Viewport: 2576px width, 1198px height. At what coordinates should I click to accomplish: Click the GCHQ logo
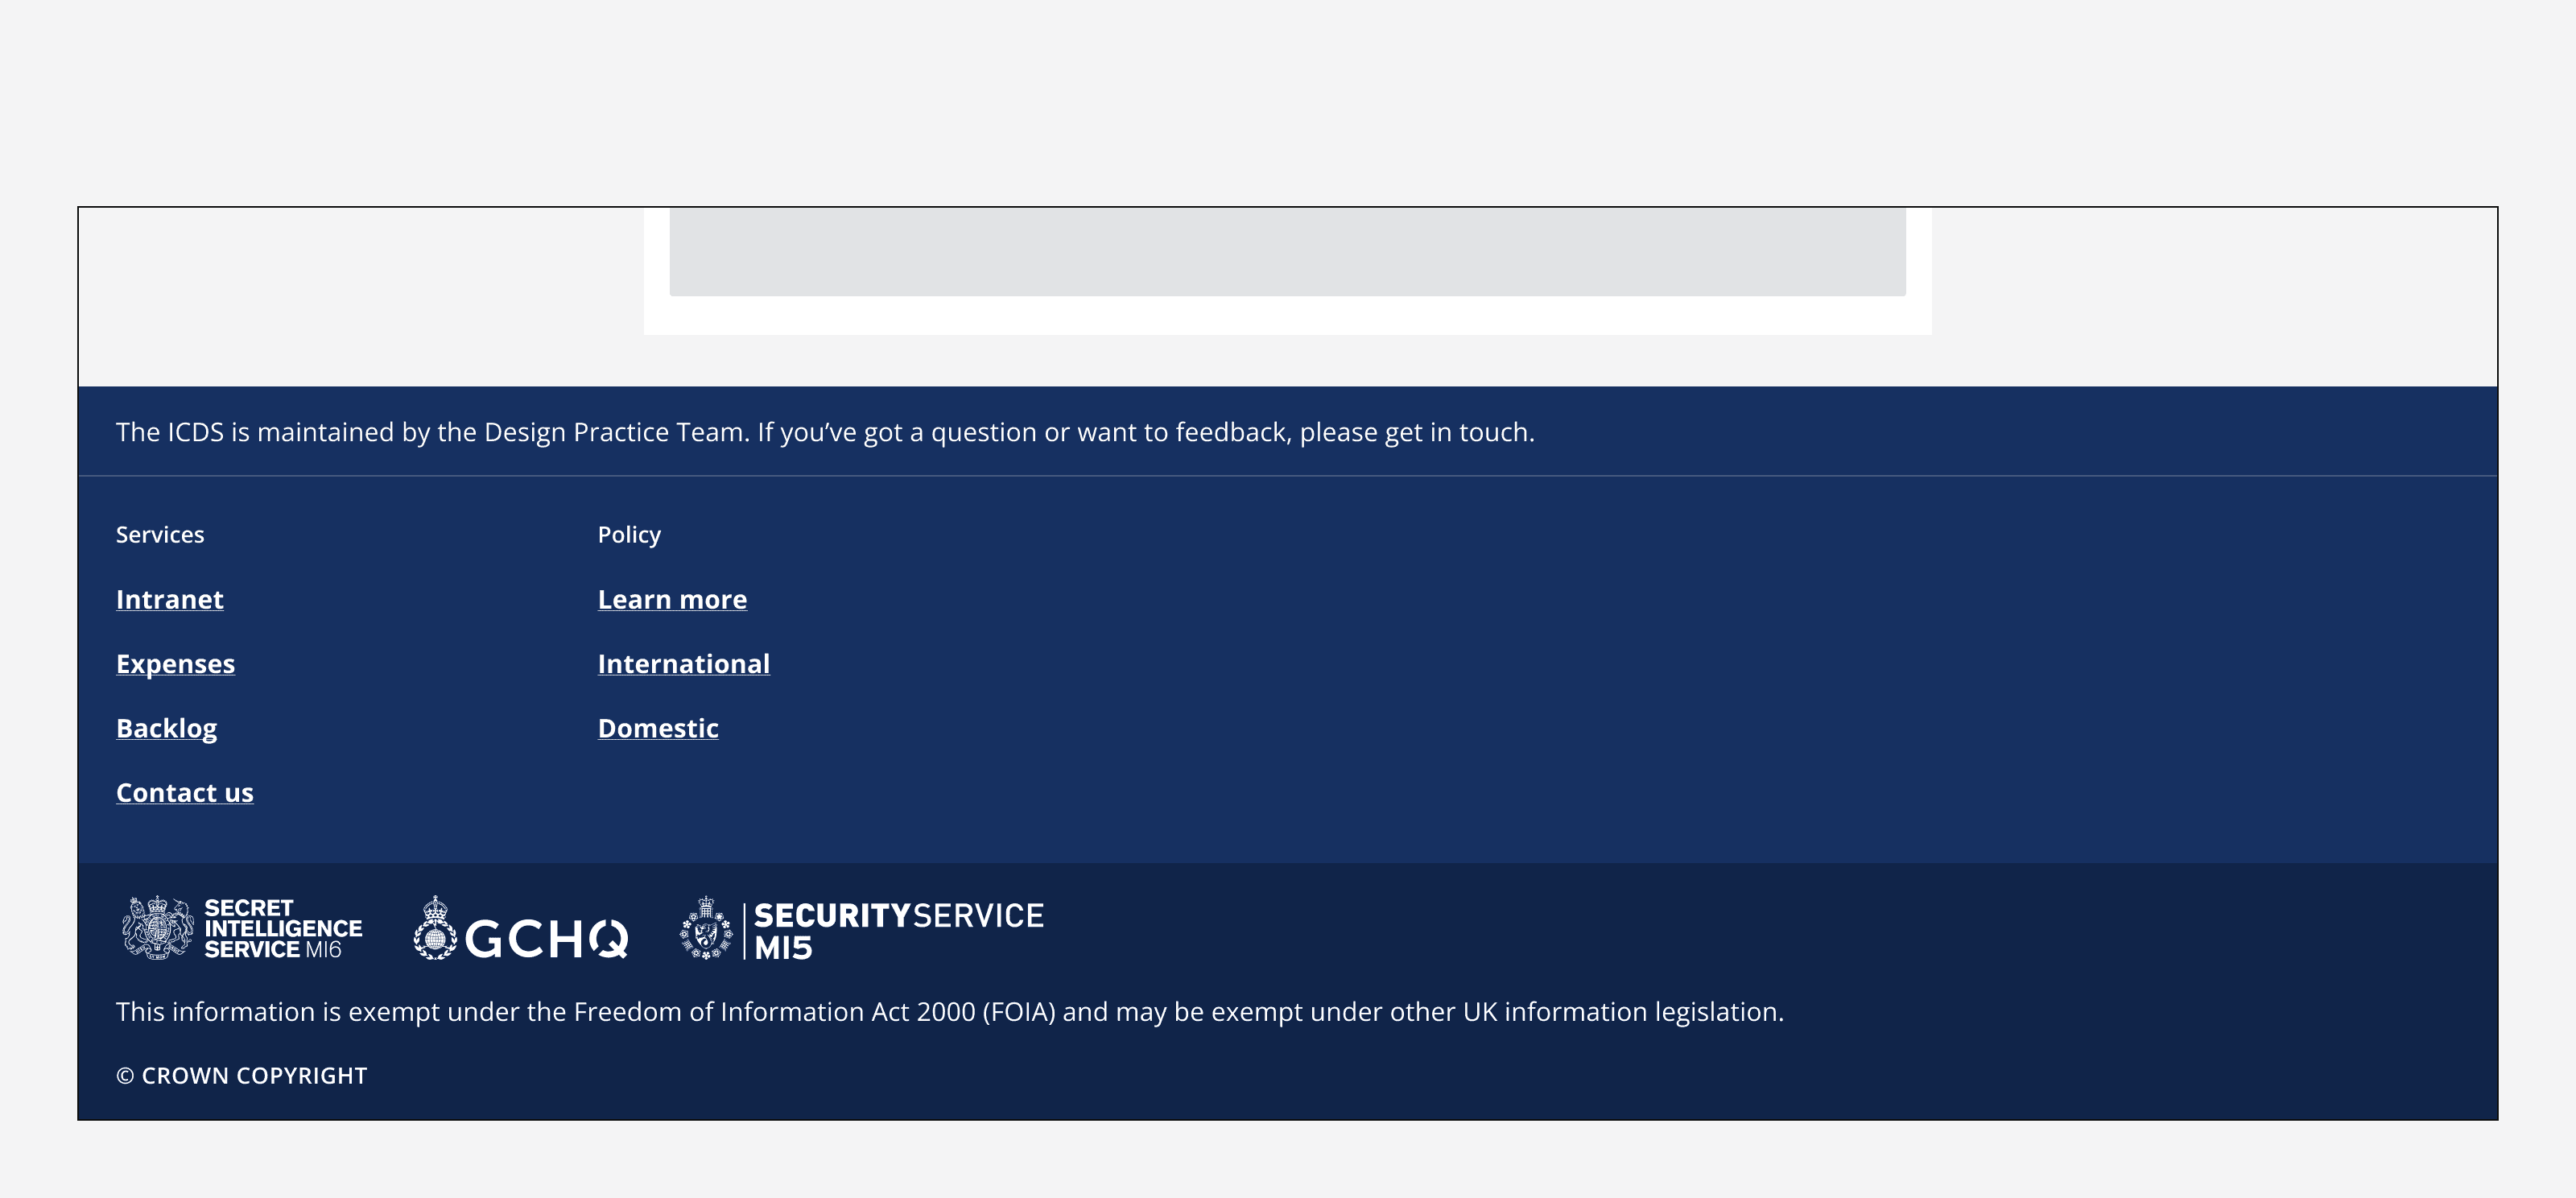pyautogui.click(x=521, y=928)
